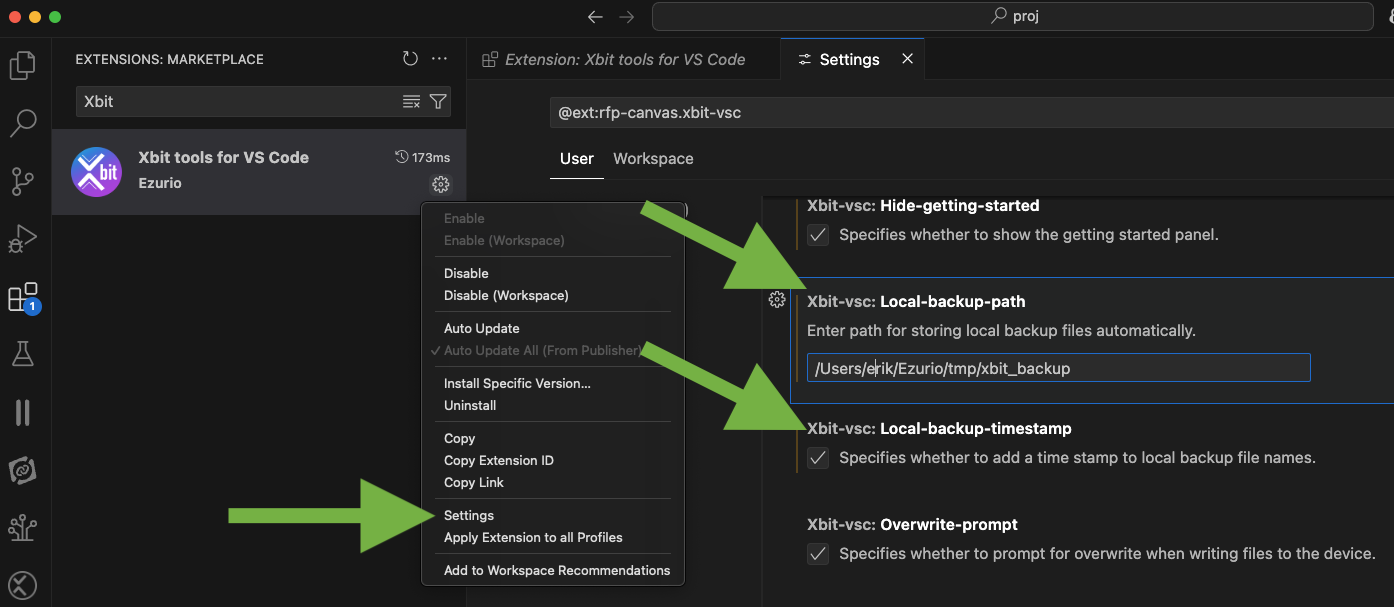
Task: Switch to Extension: Xbit tools tab
Action: [623, 59]
